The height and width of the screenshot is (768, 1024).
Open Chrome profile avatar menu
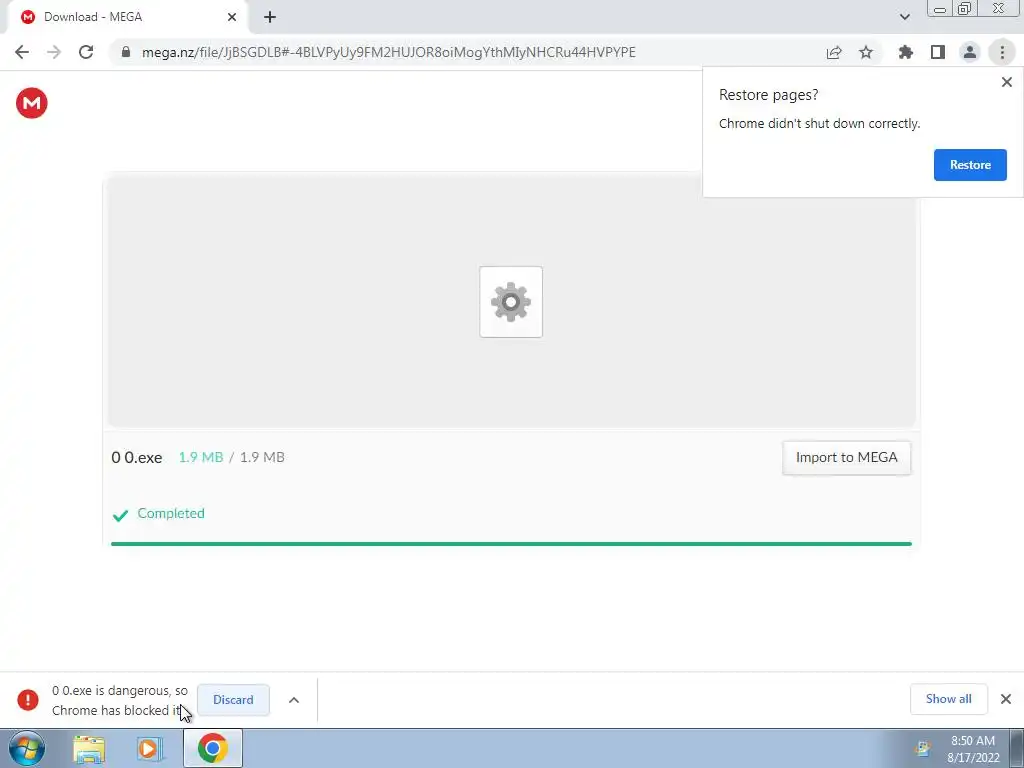[x=970, y=52]
